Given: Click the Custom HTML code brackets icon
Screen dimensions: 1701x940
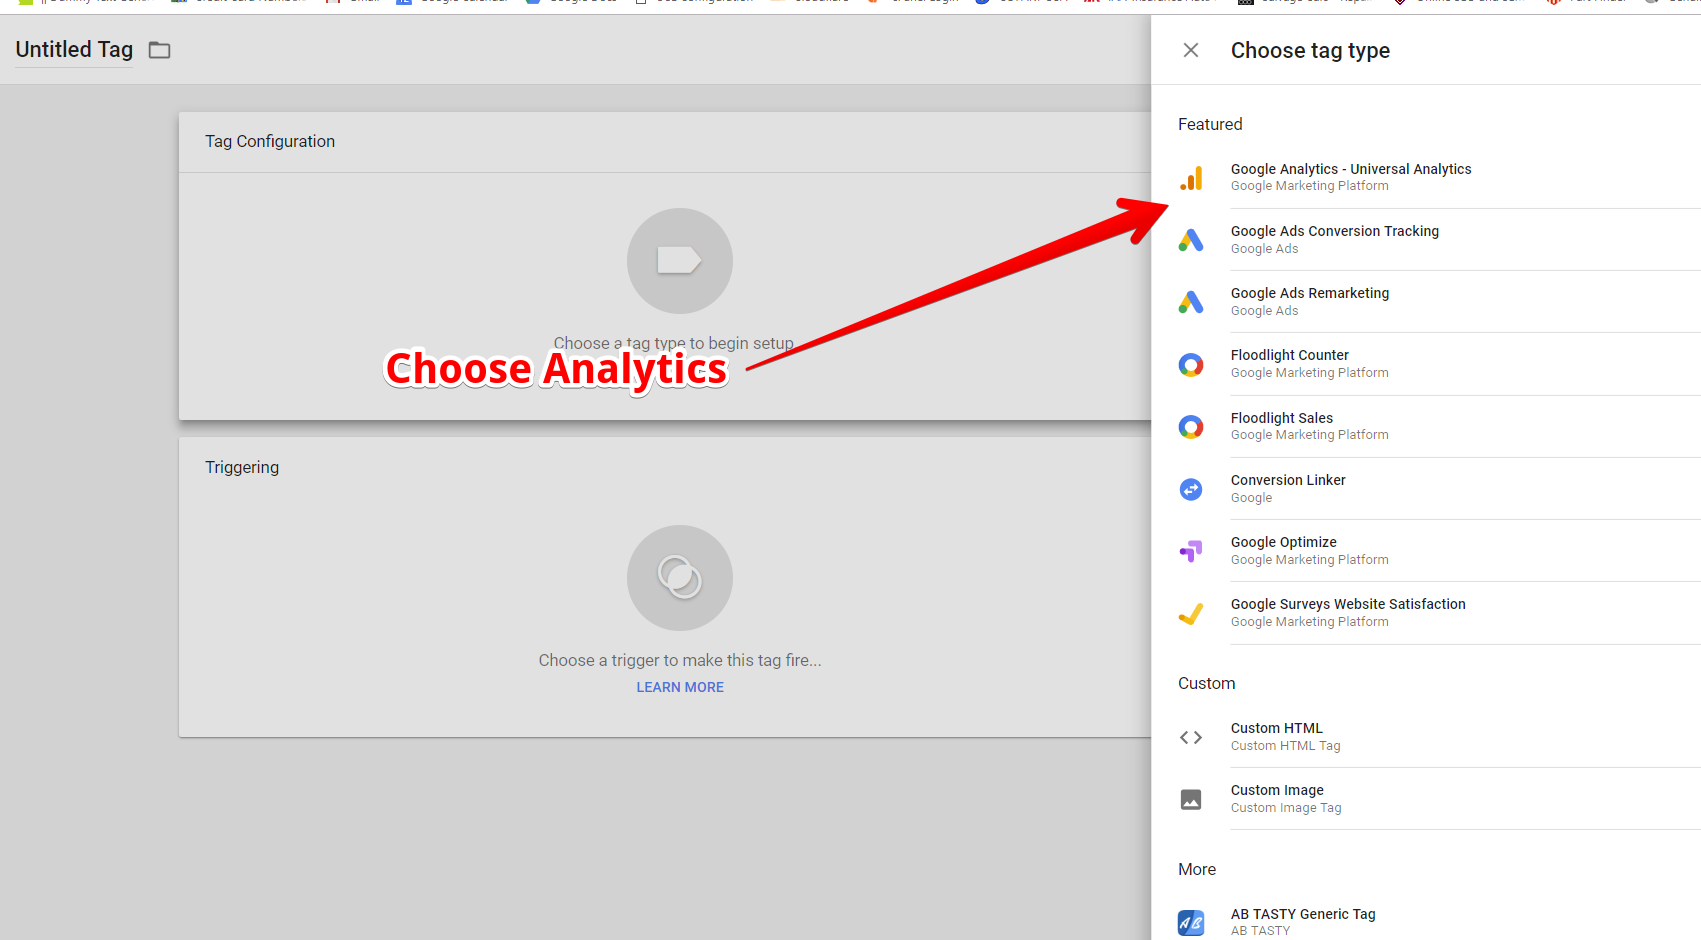Looking at the screenshot, I should [x=1191, y=737].
